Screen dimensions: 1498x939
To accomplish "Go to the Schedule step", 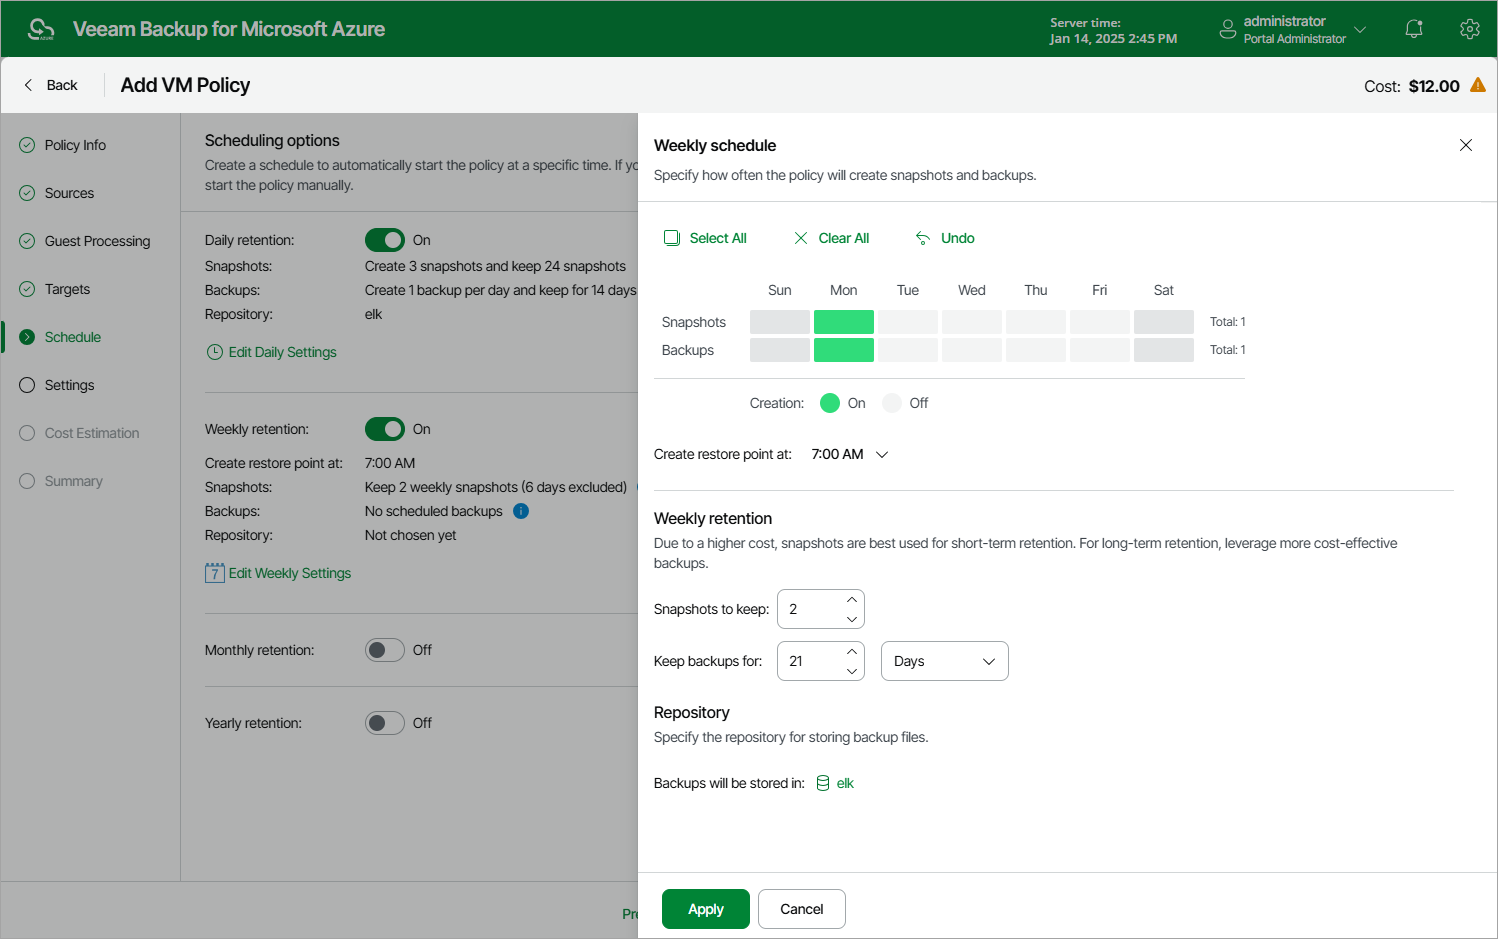I will point(73,337).
